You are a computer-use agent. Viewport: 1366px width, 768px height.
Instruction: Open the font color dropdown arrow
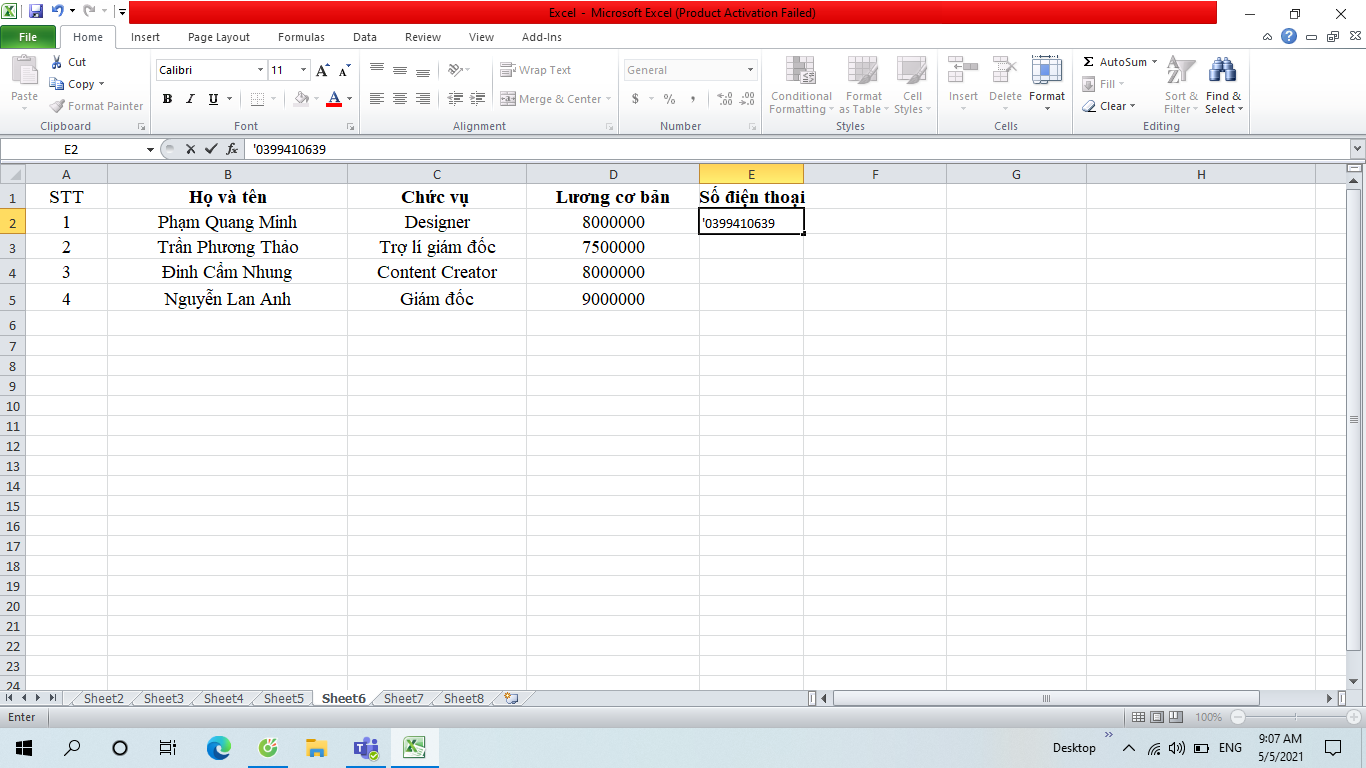(x=350, y=99)
